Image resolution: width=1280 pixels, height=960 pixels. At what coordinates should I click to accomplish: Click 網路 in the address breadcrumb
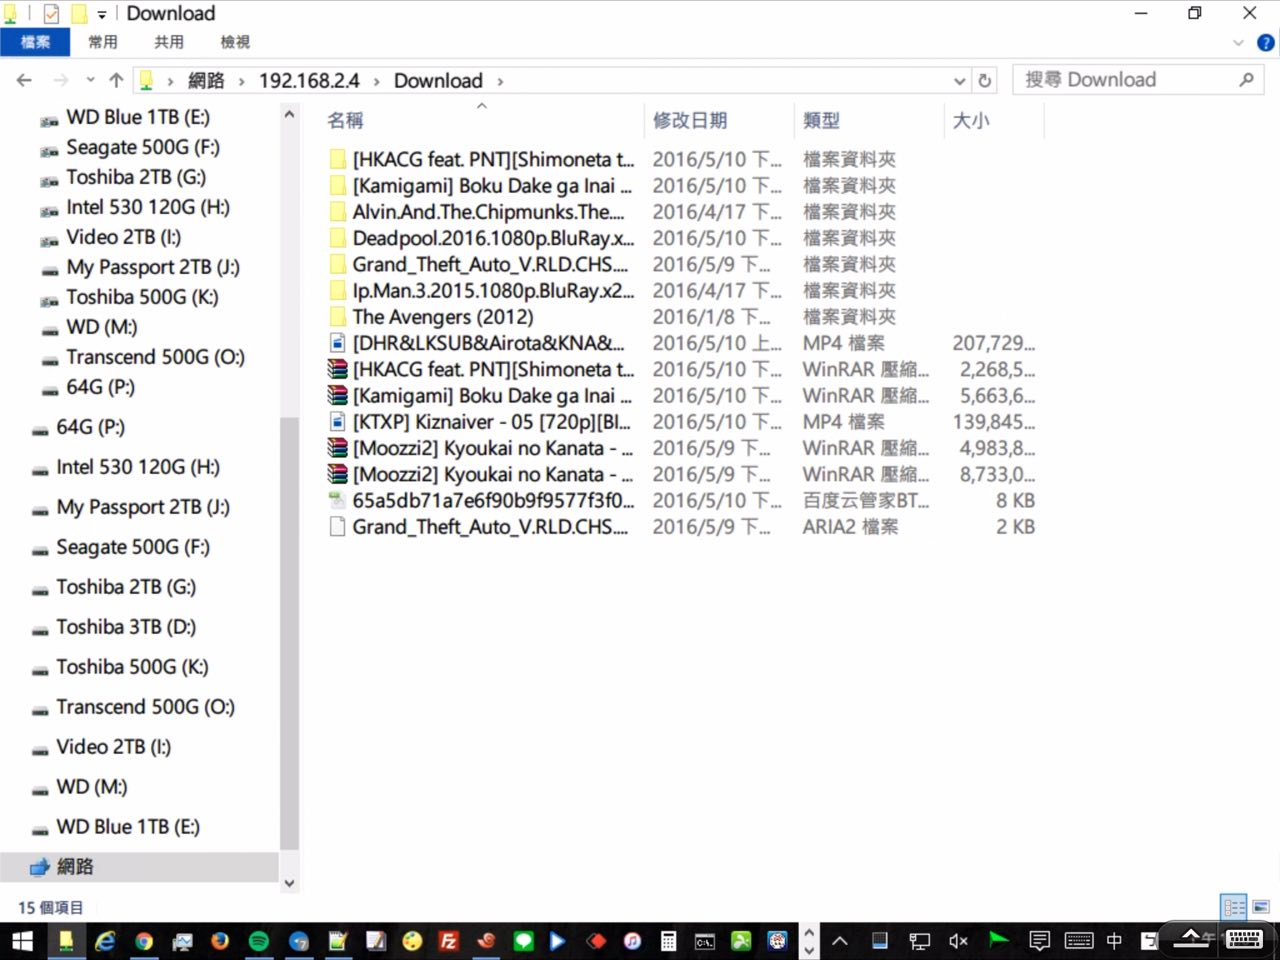pos(206,81)
